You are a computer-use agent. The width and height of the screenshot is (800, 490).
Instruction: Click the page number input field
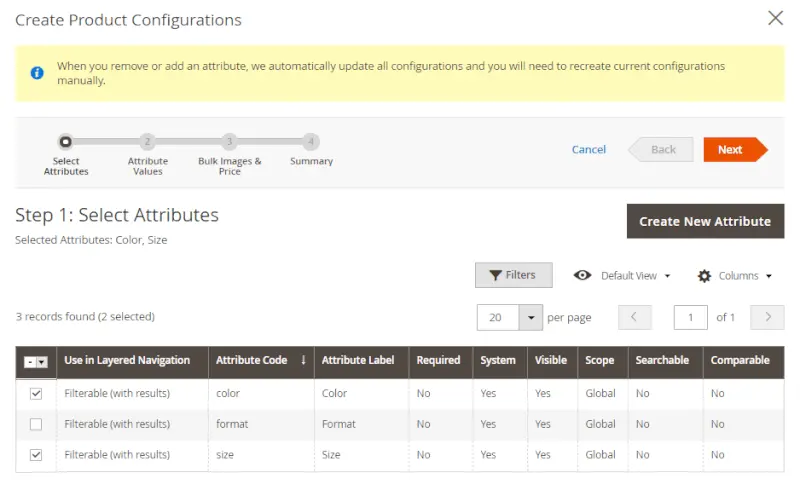pos(690,317)
